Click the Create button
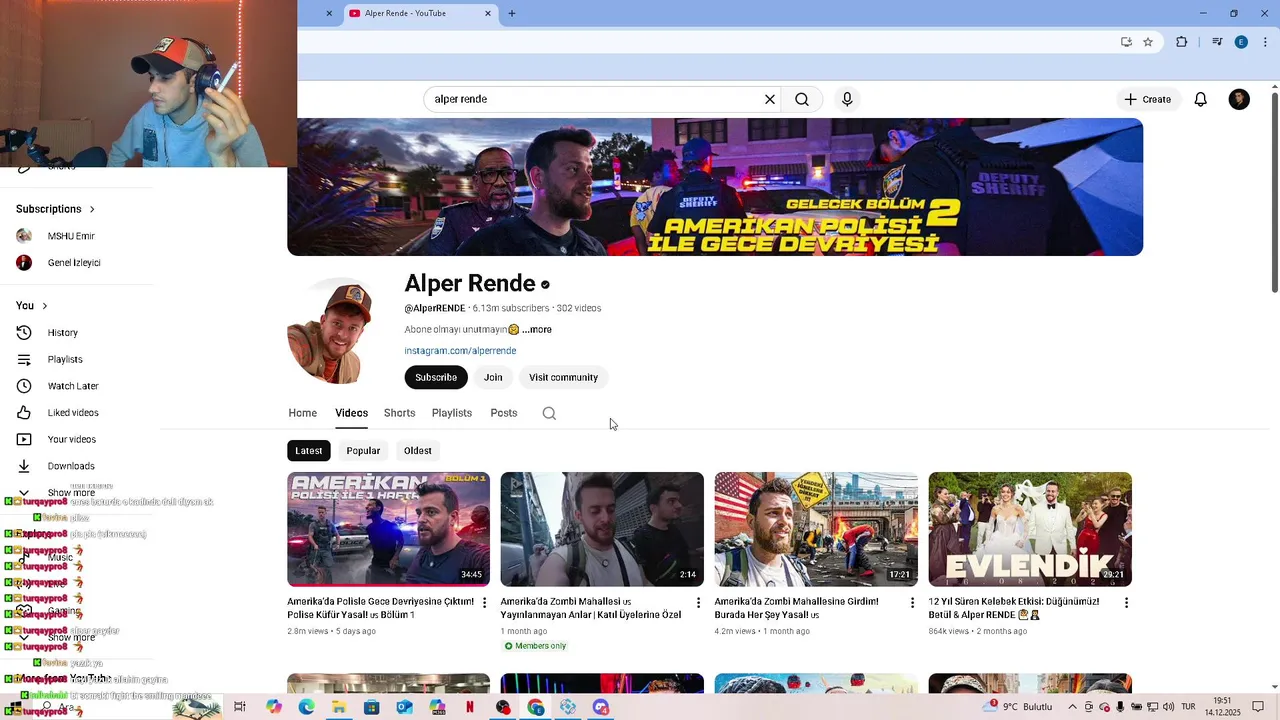1280x720 pixels. point(1147,99)
